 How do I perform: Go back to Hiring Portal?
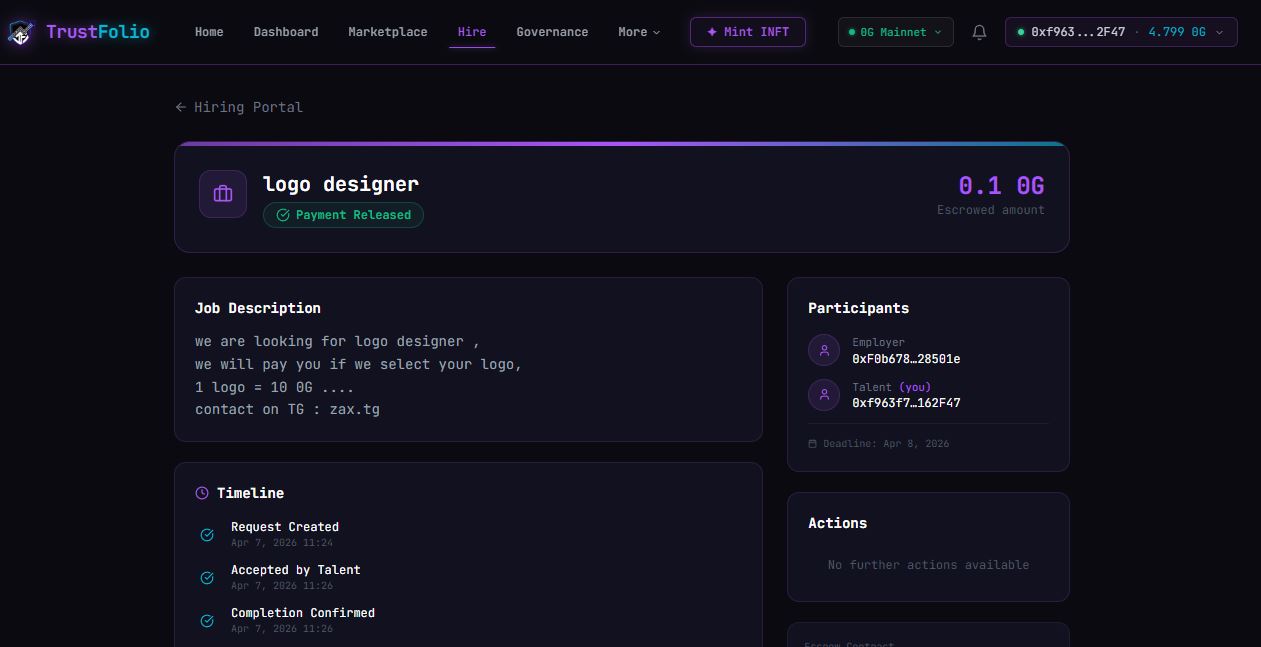coord(239,107)
